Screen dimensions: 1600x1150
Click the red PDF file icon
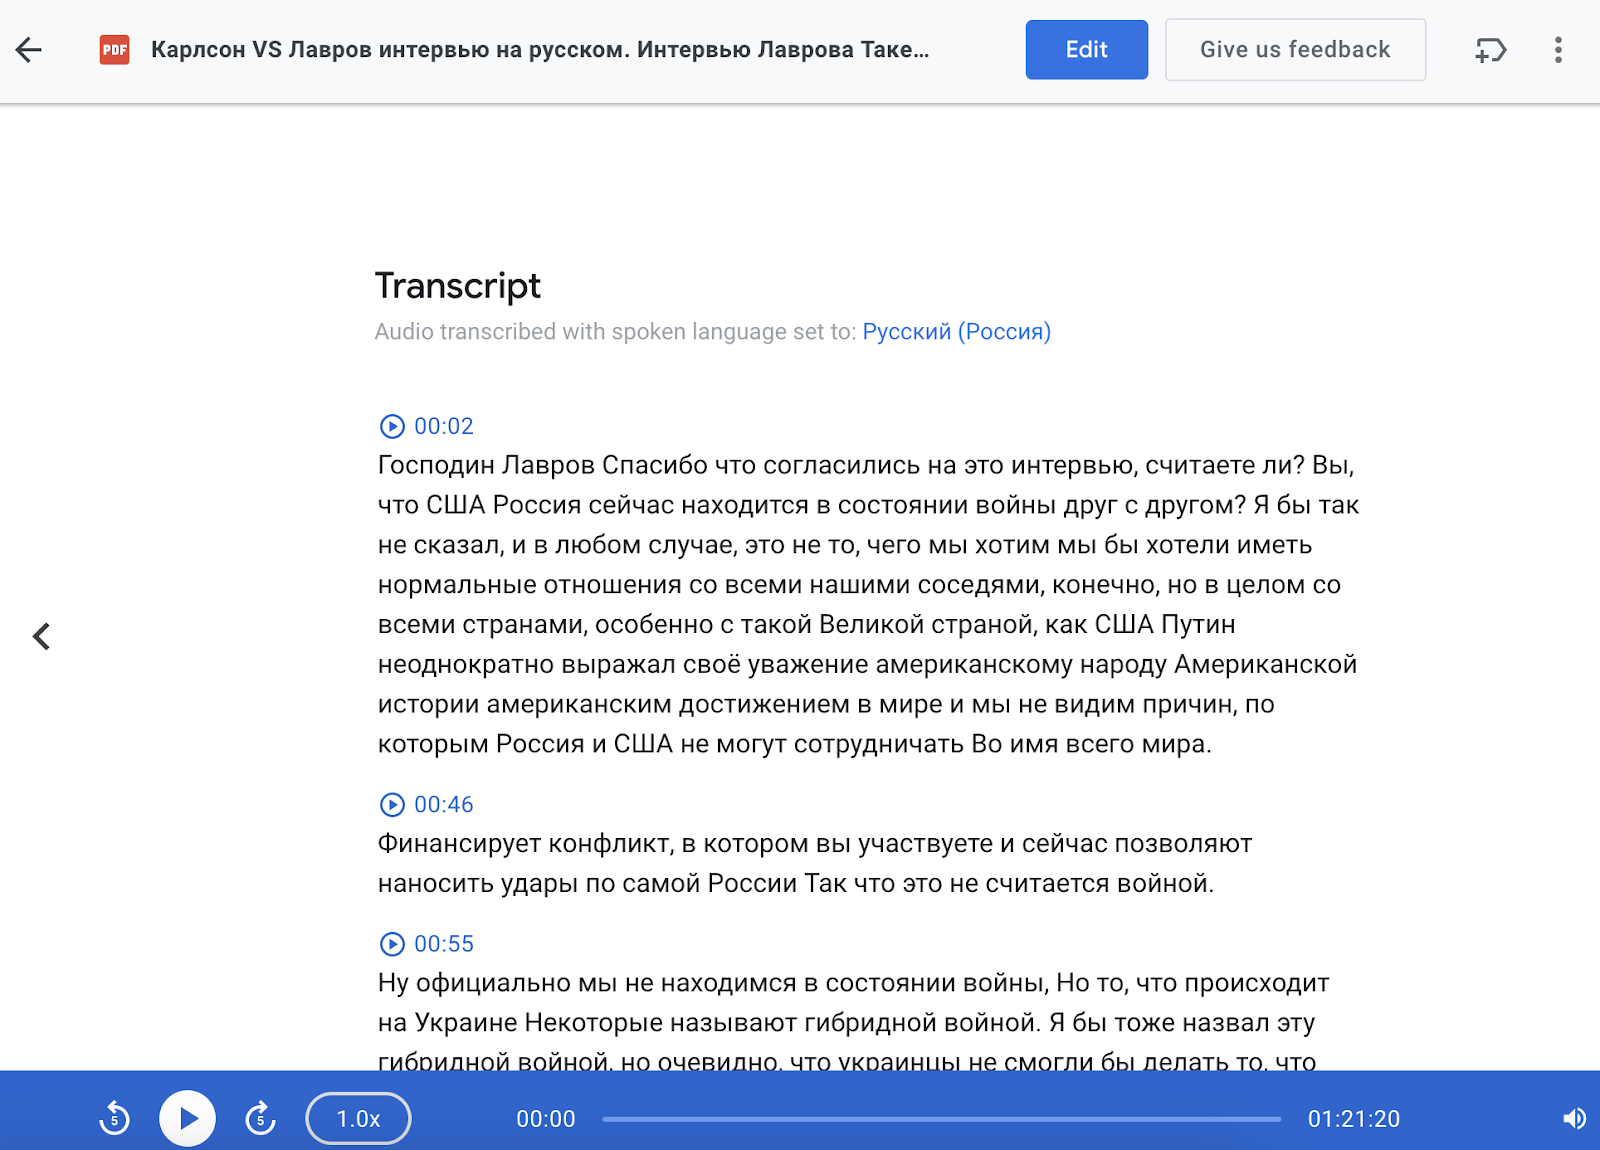pyautogui.click(x=115, y=50)
